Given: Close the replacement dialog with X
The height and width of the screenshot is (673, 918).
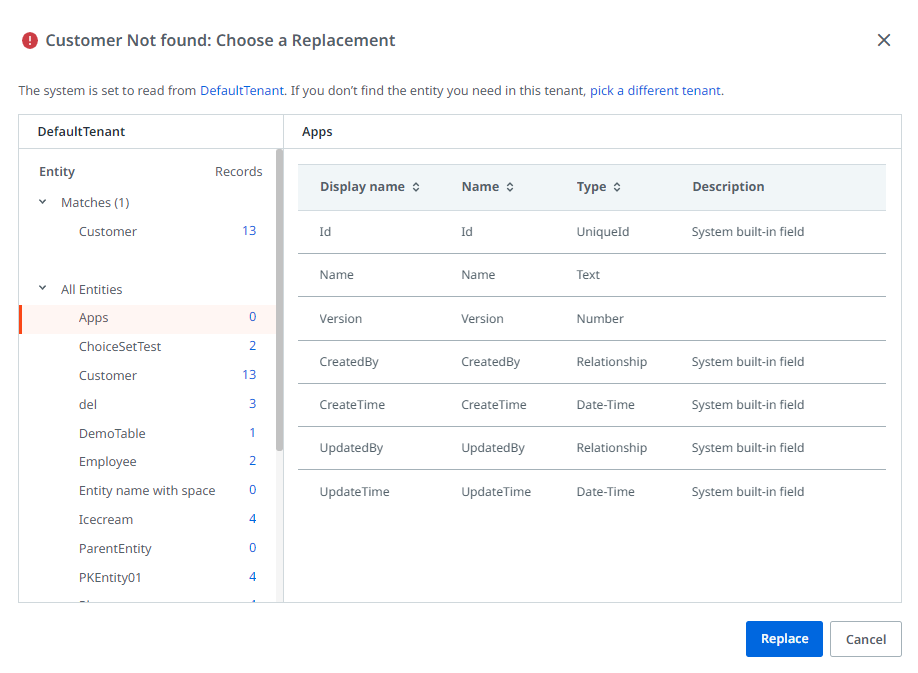Looking at the screenshot, I should [883, 40].
